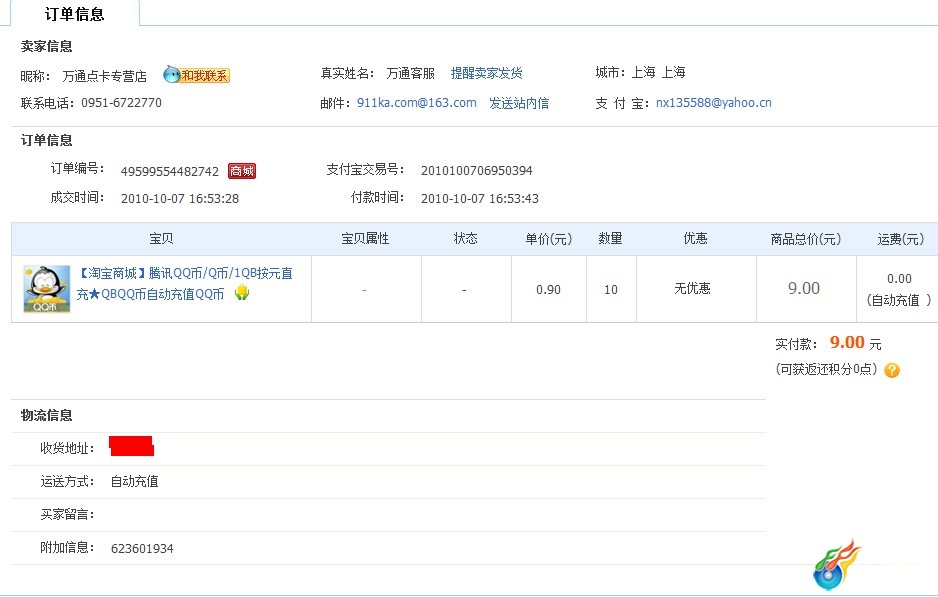
Task: Click the 单价(元) column header
Action: pos(549,239)
